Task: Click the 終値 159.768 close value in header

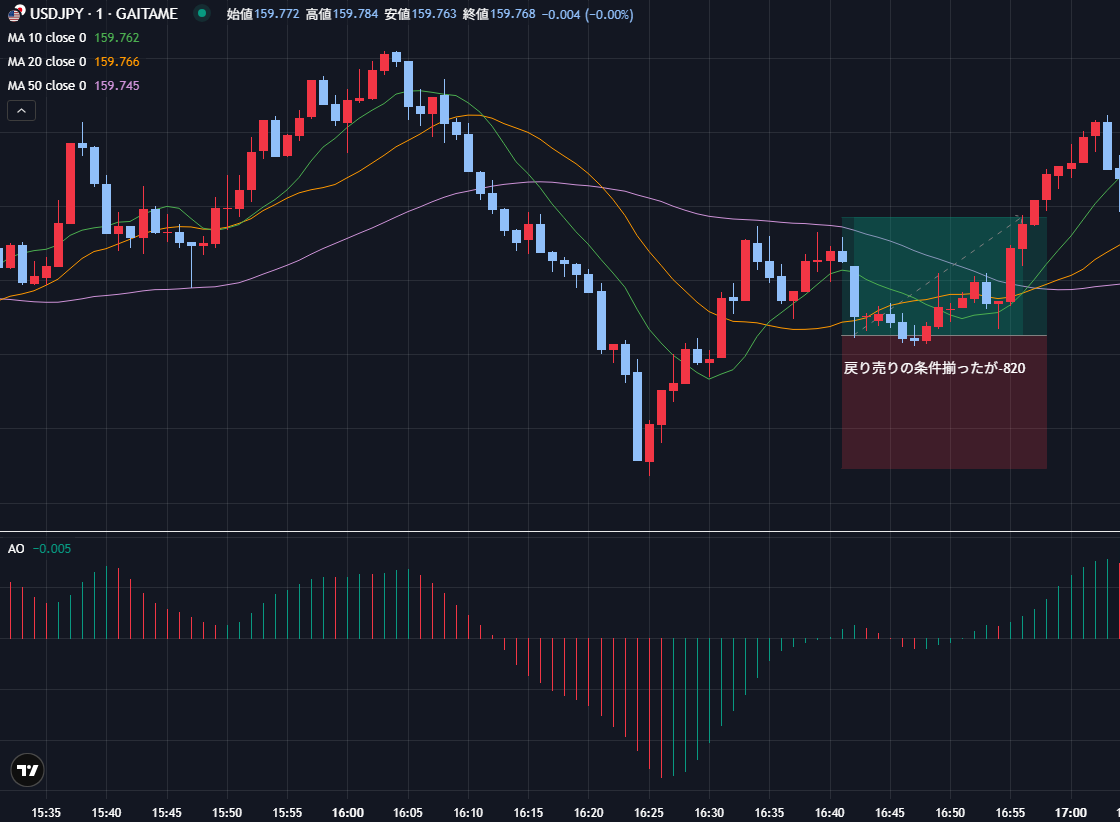Action: pyautogui.click(x=498, y=14)
